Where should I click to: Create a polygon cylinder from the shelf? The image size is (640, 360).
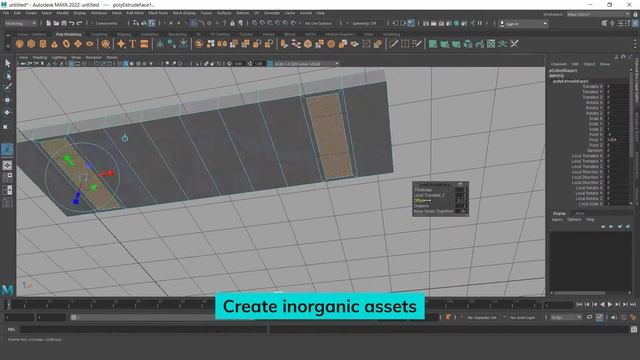tap(43, 44)
